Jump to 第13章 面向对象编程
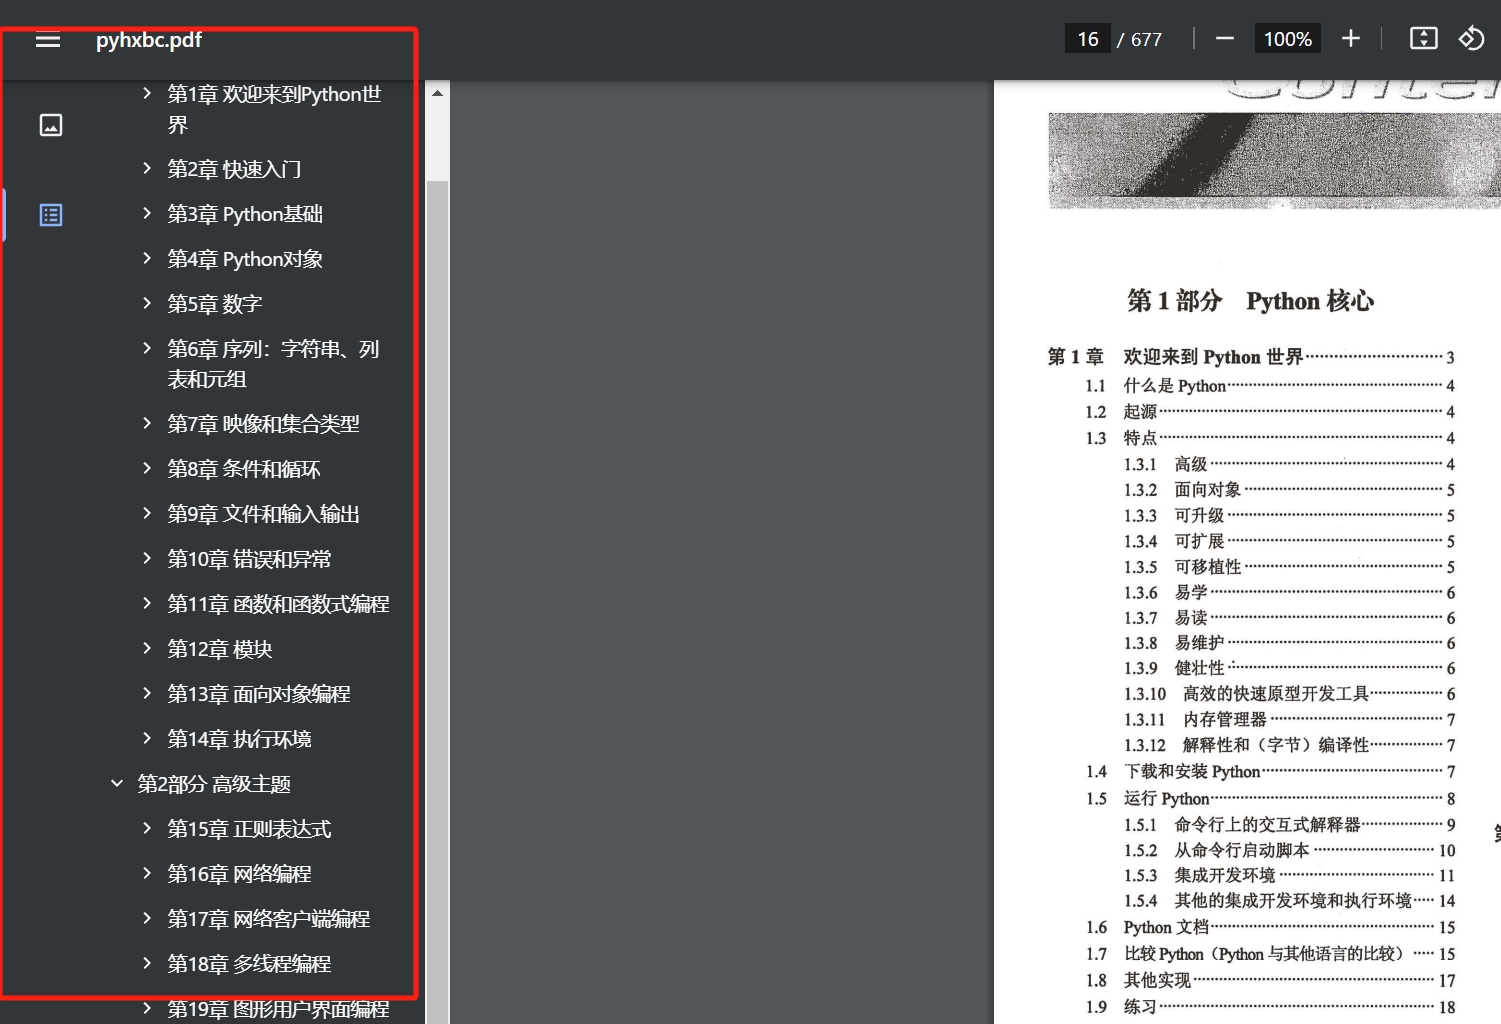1501x1024 pixels. [259, 694]
